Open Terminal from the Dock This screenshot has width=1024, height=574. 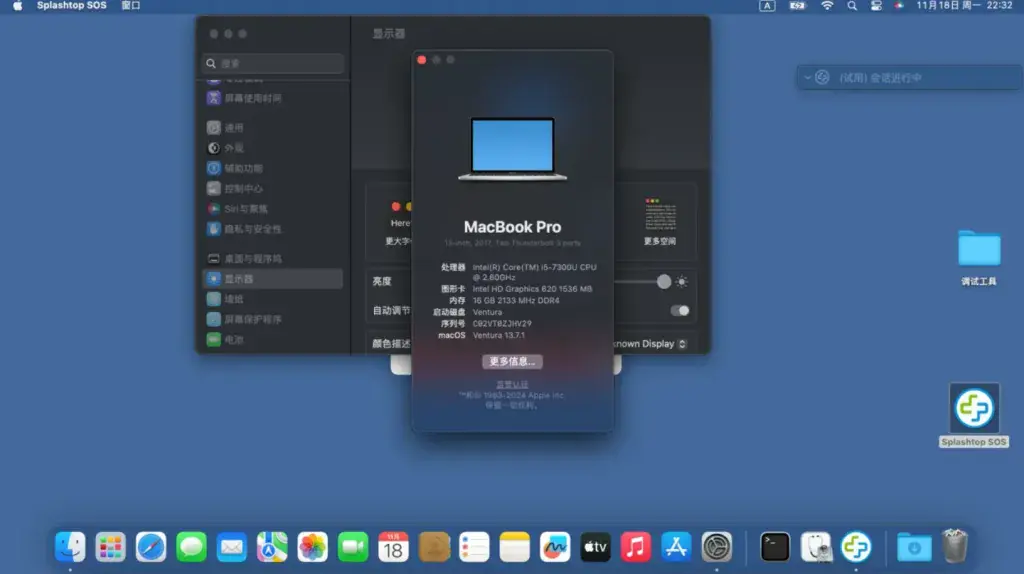tap(775, 547)
